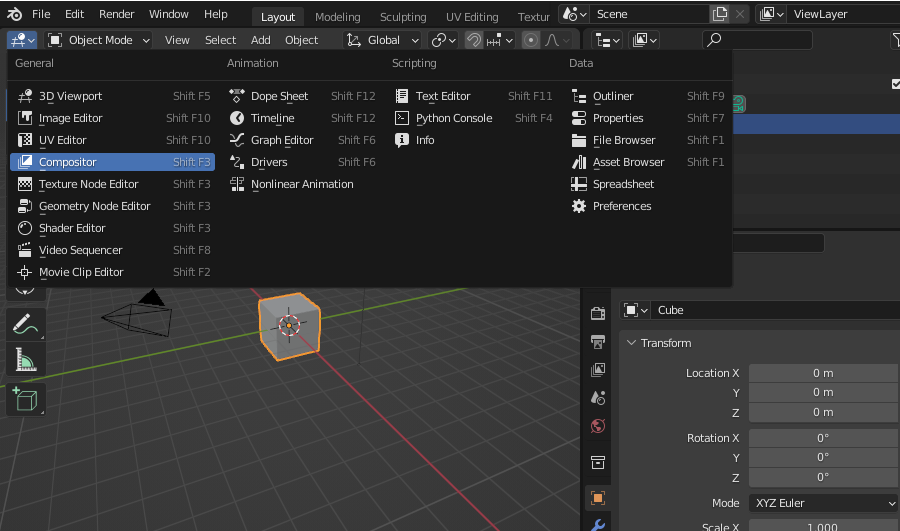The width and height of the screenshot is (900, 531).
Task: Open the Help menu
Action: tap(216, 14)
